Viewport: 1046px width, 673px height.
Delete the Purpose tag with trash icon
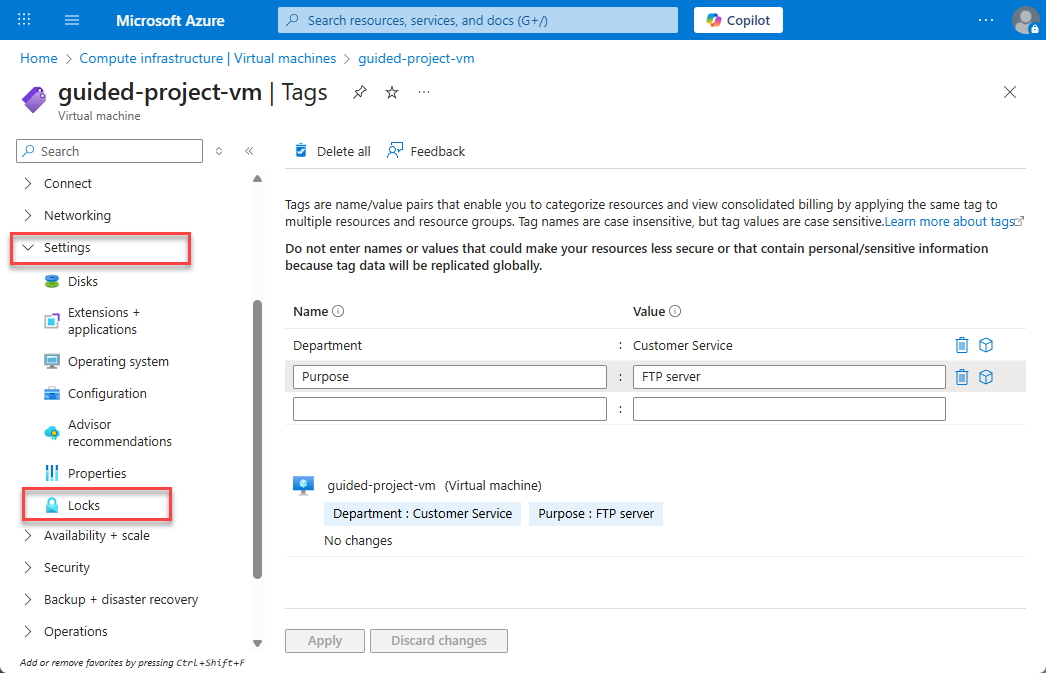962,377
